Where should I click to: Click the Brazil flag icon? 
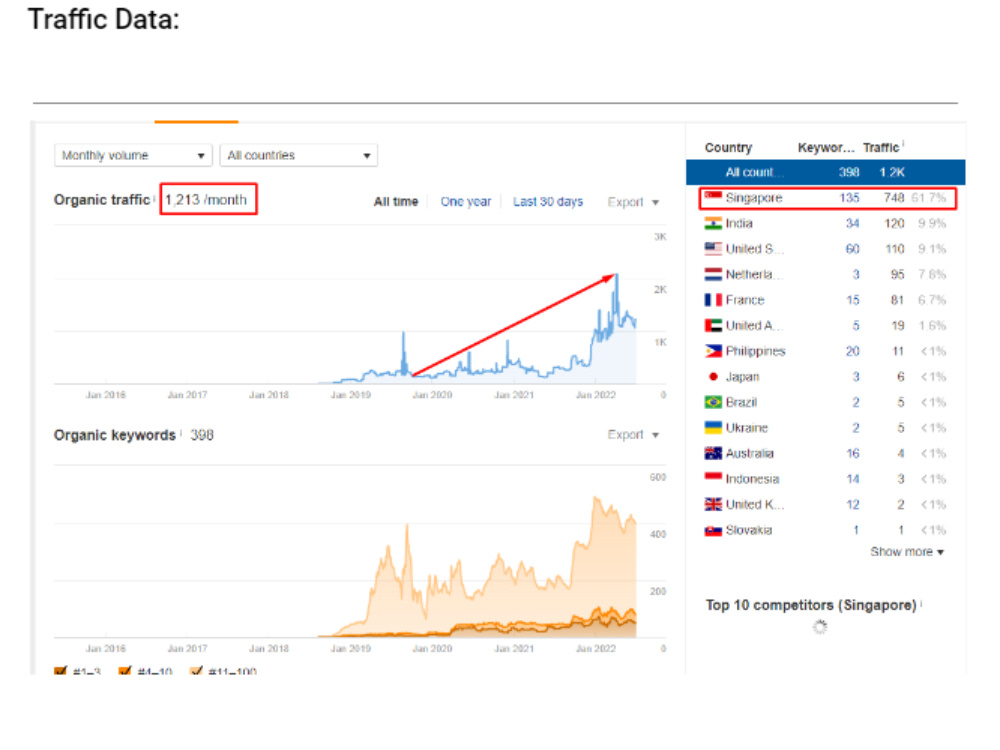(713, 402)
